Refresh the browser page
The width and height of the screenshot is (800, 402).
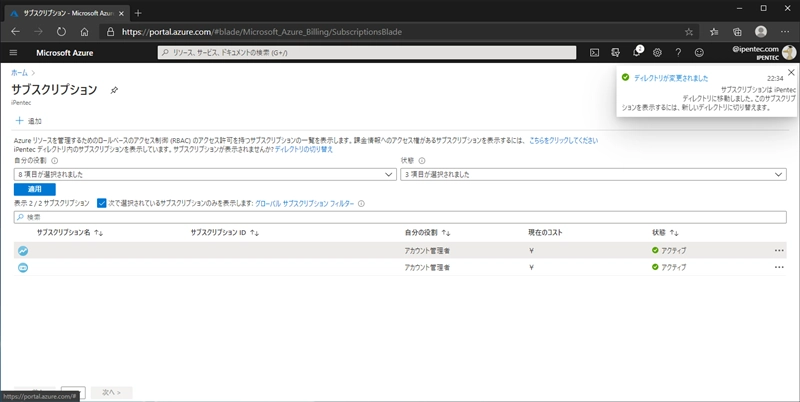point(61,32)
